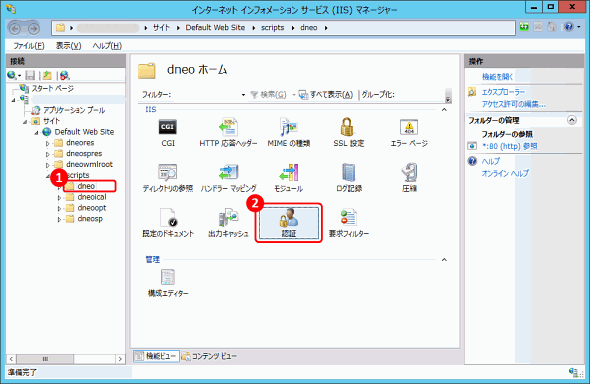Viewport: 590px width, 384px height.
Task: Open エラー ページ feature
Action: click(x=409, y=132)
